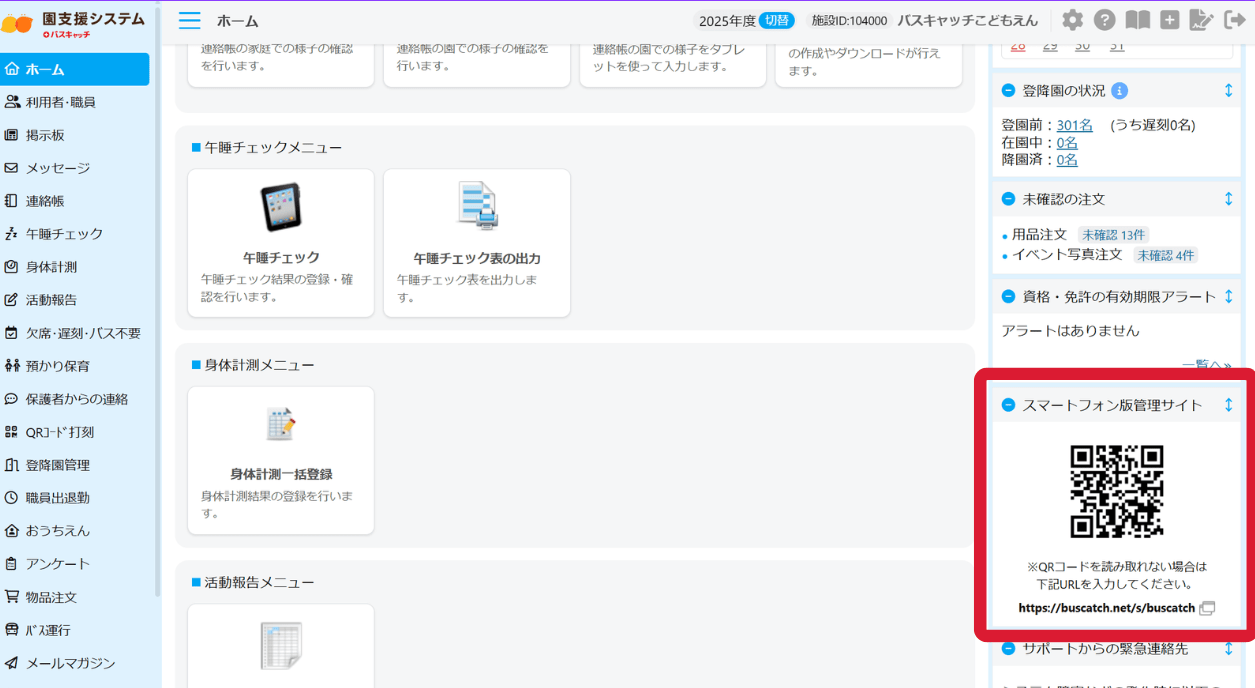Open the contract edit icon near logout
The height and width of the screenshot is (688, 1255).
[1201, 19]
